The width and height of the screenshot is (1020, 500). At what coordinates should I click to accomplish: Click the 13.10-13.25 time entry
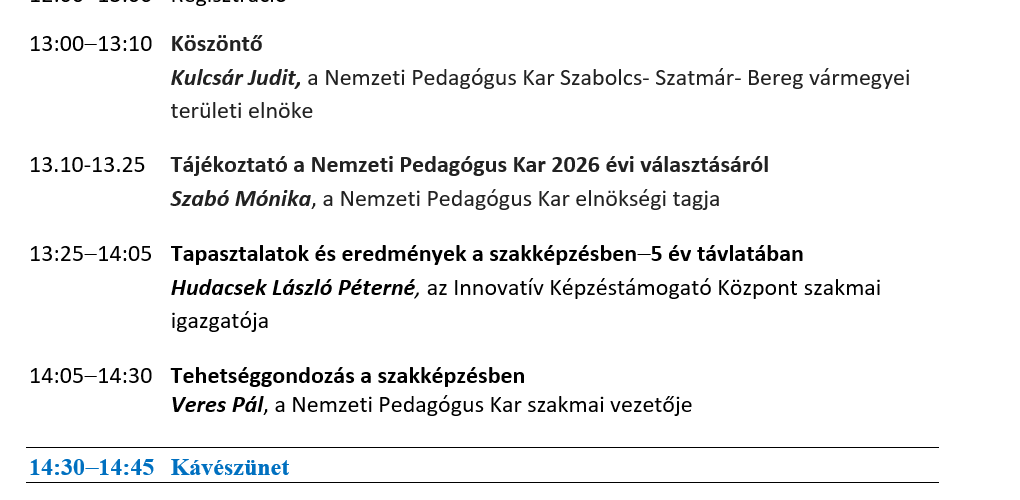(87, 165)
